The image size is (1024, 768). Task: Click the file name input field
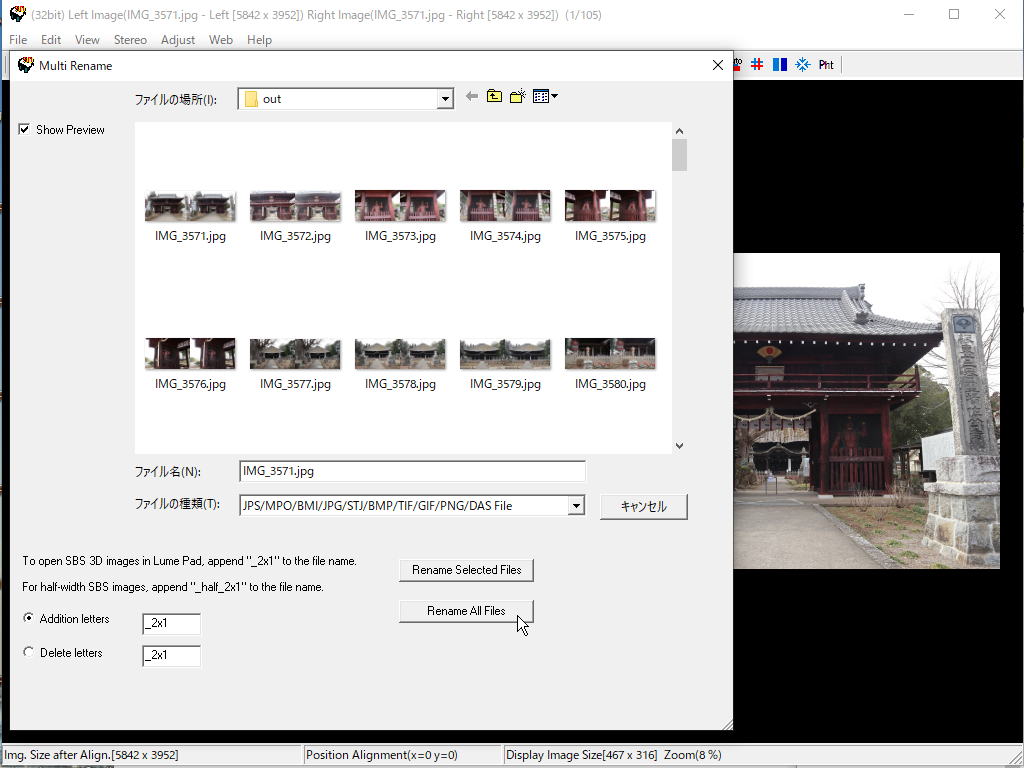412,472
